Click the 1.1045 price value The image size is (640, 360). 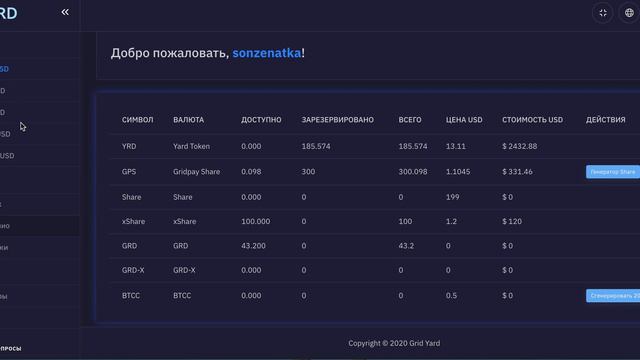(x=458, y=172)
